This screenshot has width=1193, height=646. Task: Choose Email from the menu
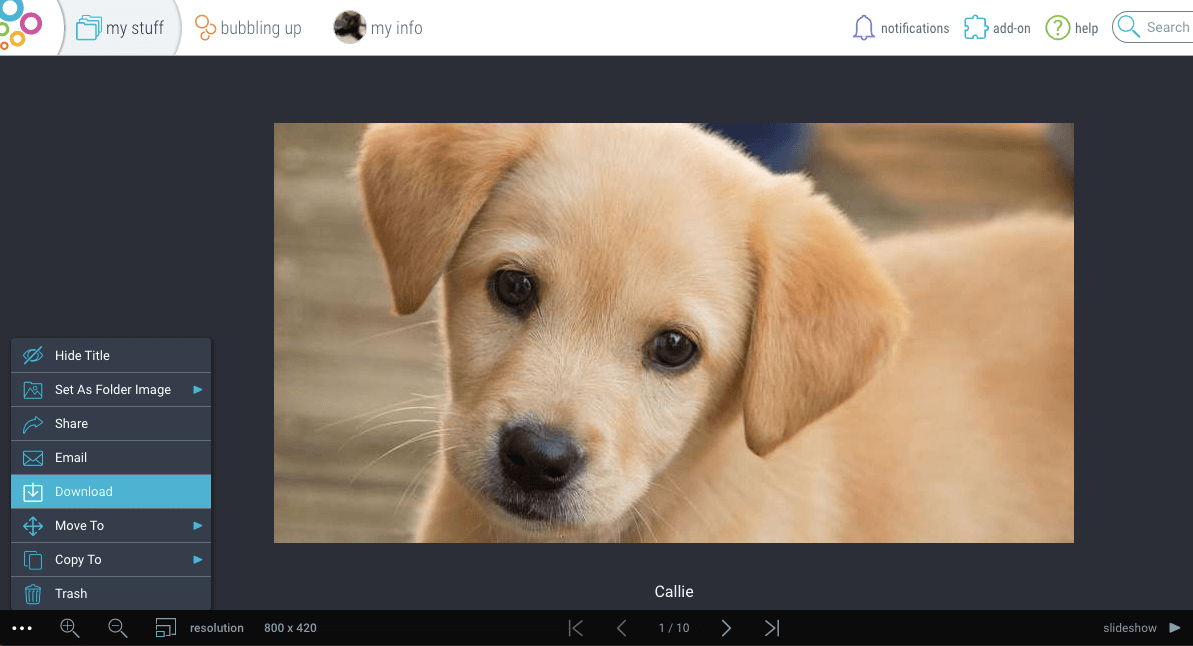coord(111,457)
